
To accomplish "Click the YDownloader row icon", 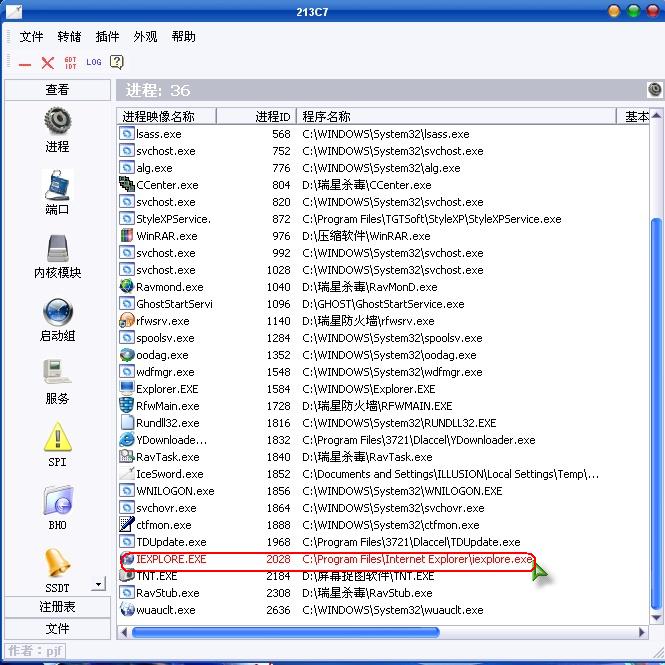I will [x=126, y=439].
